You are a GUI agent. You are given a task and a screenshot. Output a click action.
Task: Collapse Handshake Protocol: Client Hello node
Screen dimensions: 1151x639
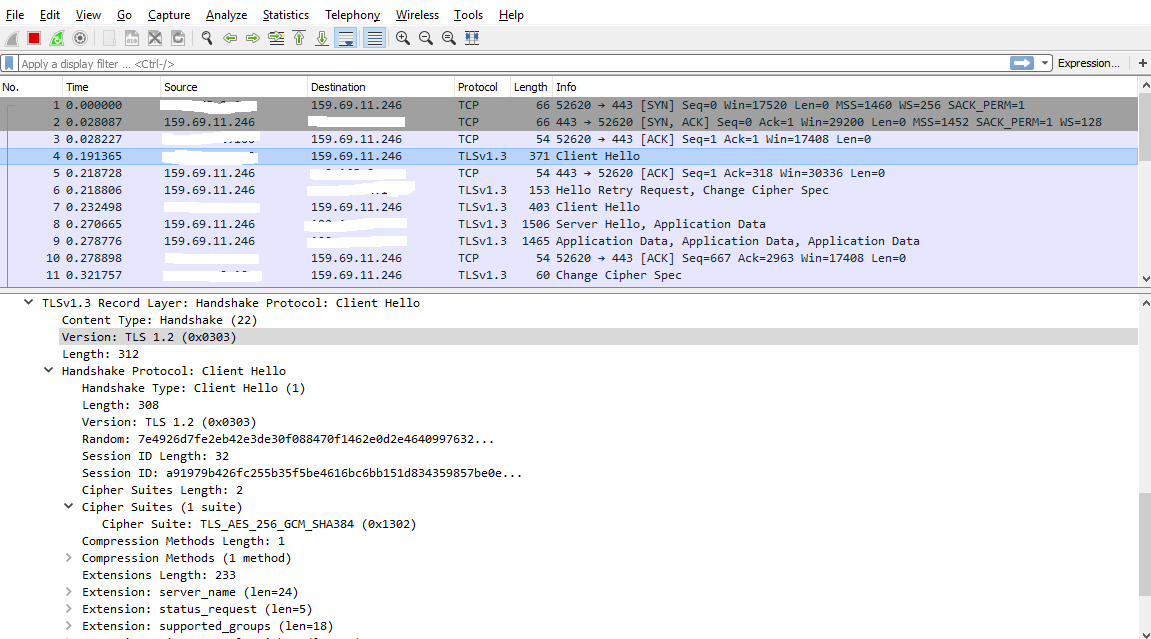tap(48, 370)
